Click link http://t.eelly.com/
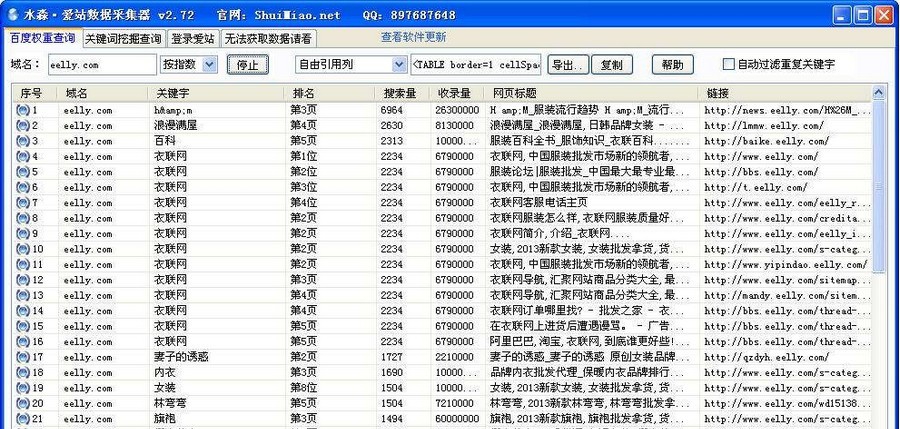900x429 pixels. point(755,187)
